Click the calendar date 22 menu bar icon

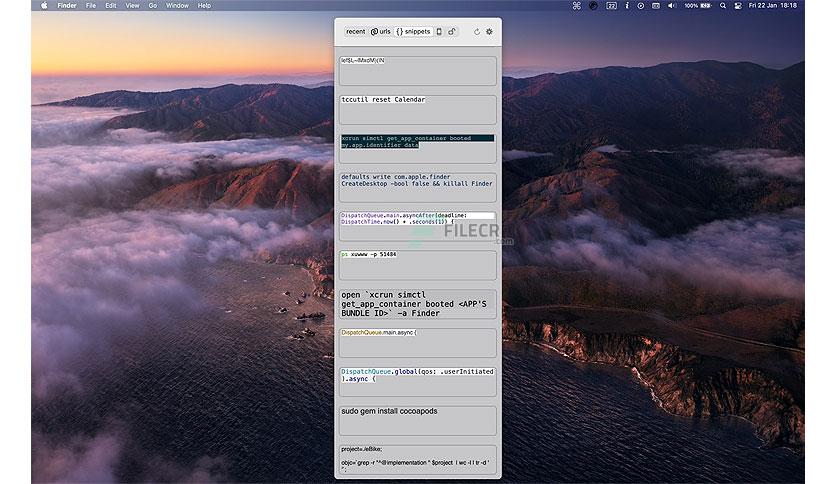coord(611,5)
